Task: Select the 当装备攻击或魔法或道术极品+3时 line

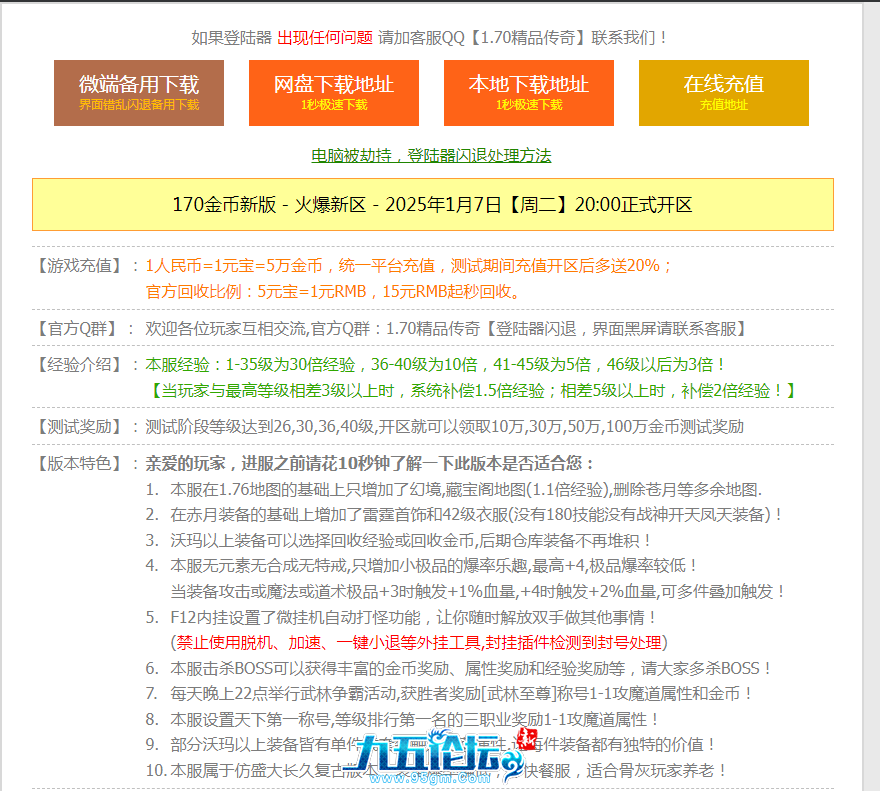Action: click(478, 591)
